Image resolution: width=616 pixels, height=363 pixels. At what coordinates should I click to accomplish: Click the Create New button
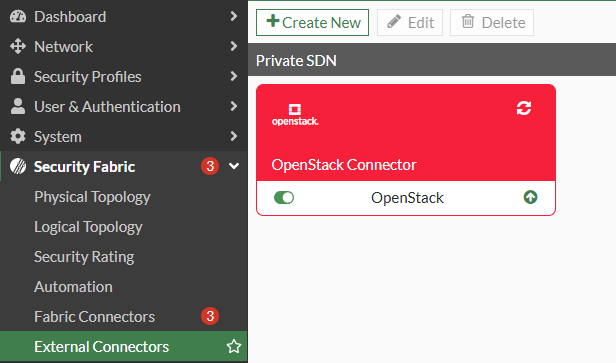coord(312,22)
